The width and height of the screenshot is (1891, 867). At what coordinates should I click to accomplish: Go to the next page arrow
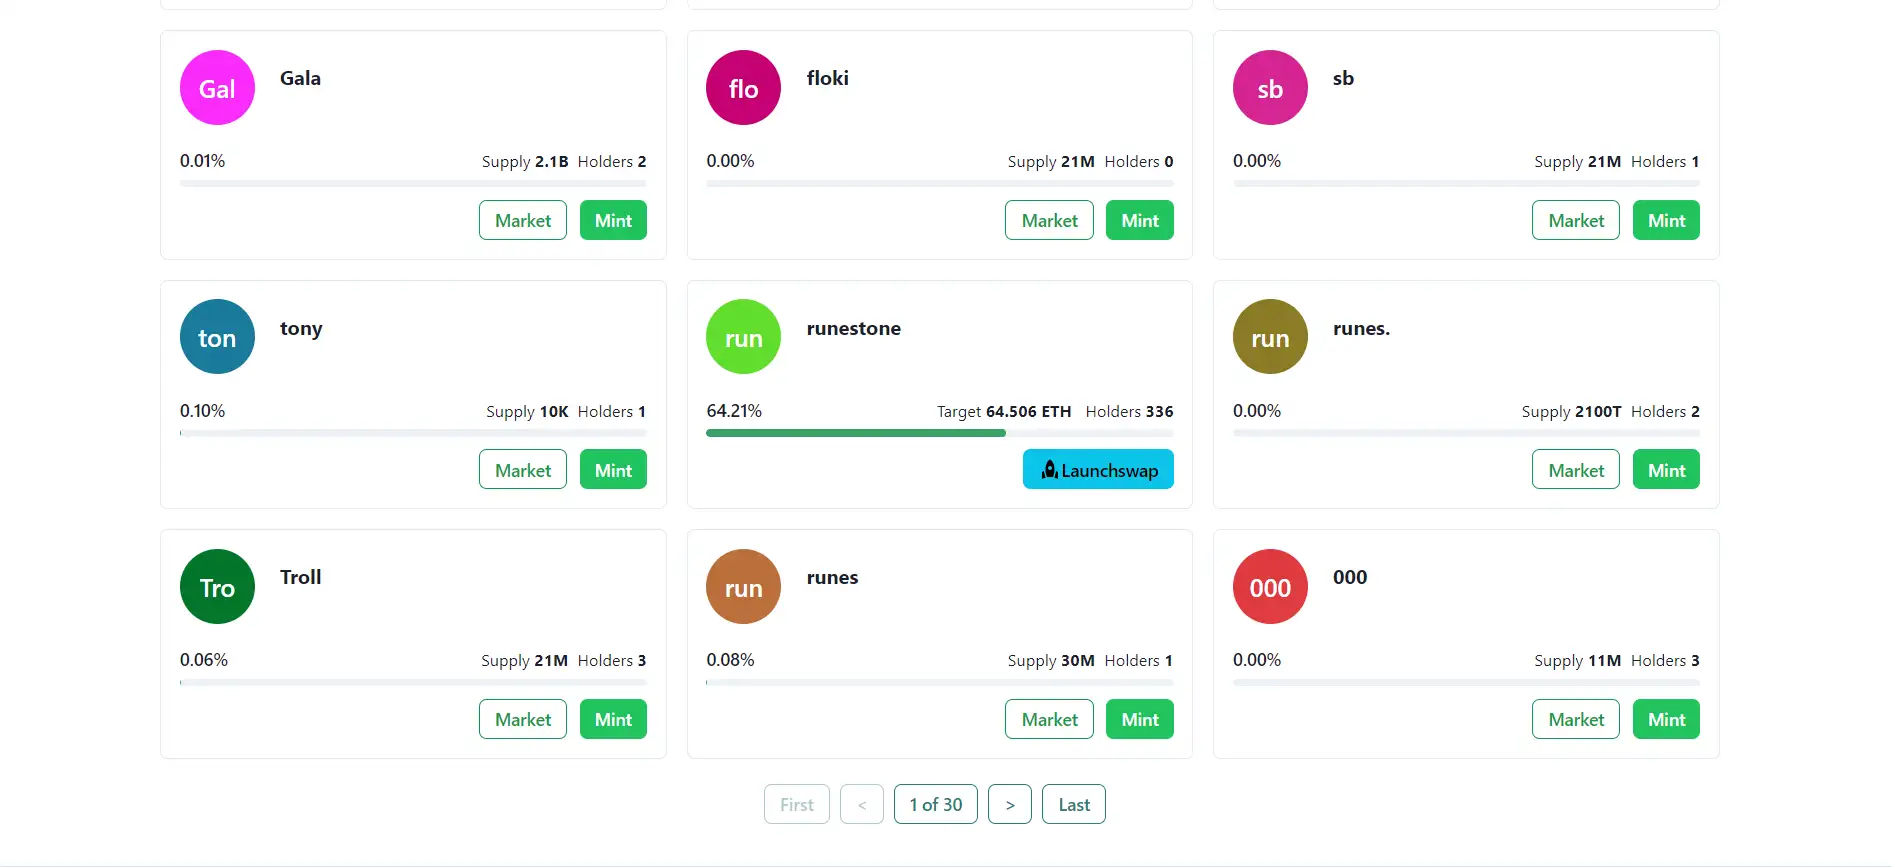click(1009, 805)
